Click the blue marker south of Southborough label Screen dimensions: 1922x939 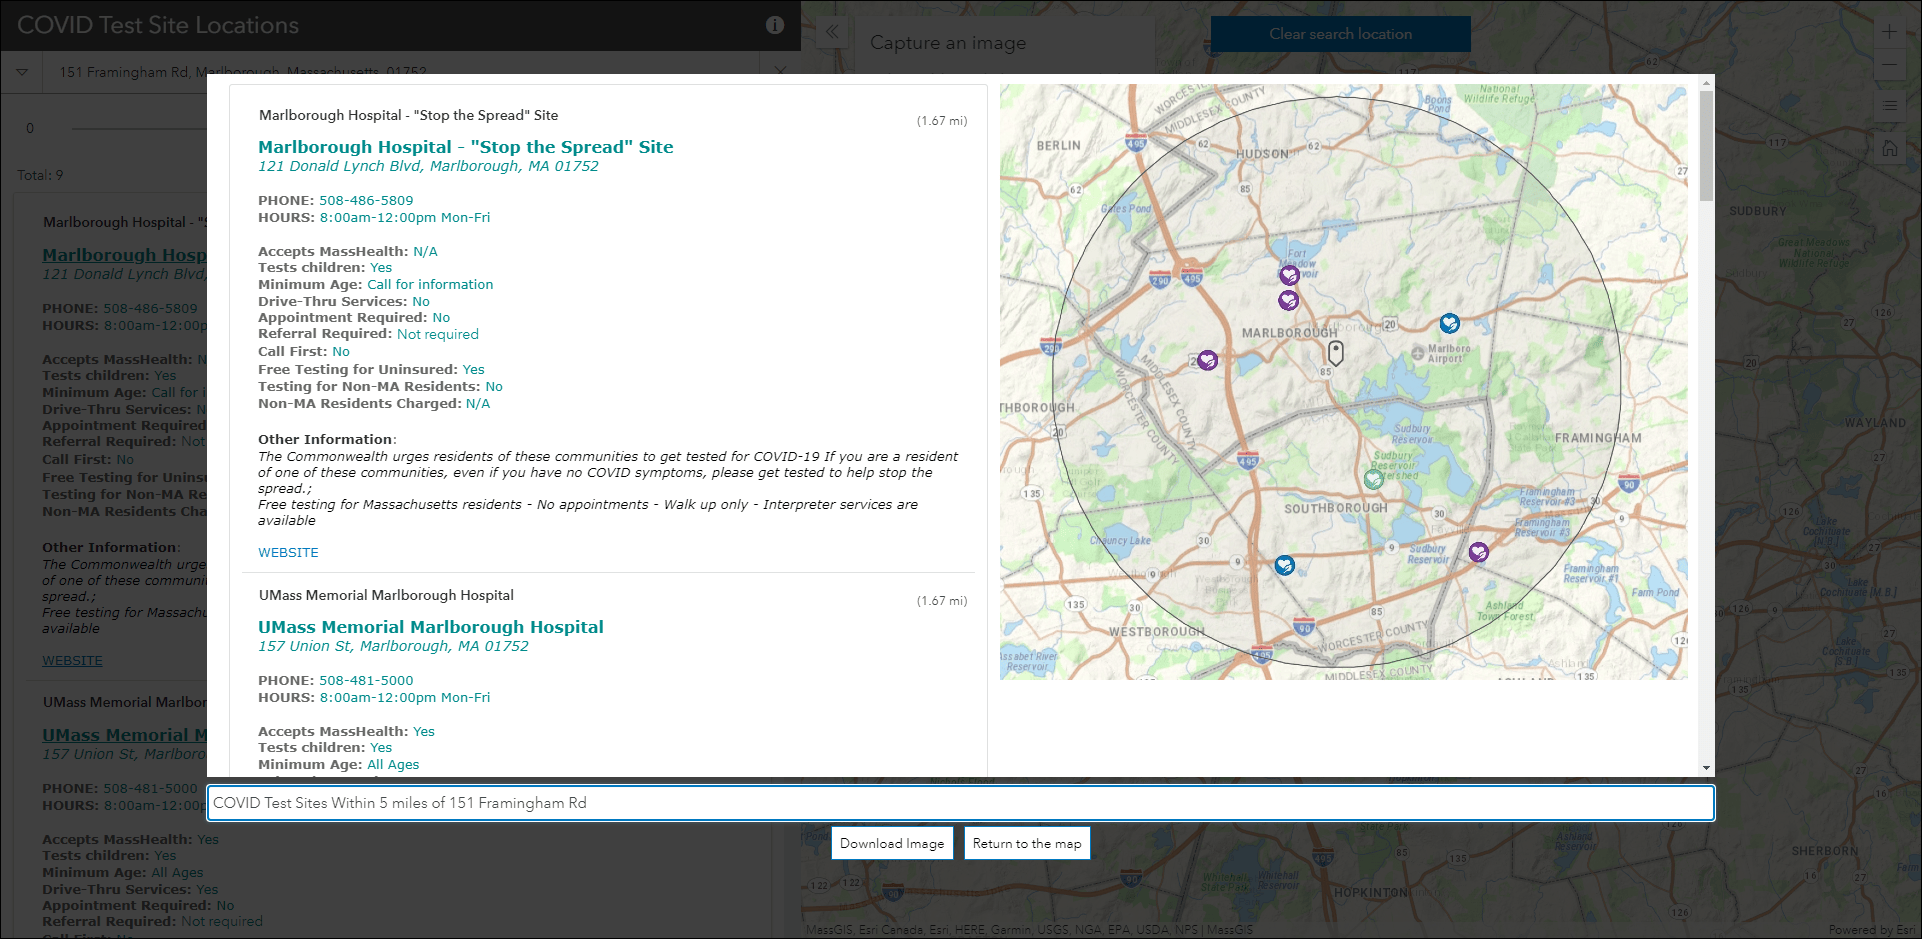(x=1284, y=566)
